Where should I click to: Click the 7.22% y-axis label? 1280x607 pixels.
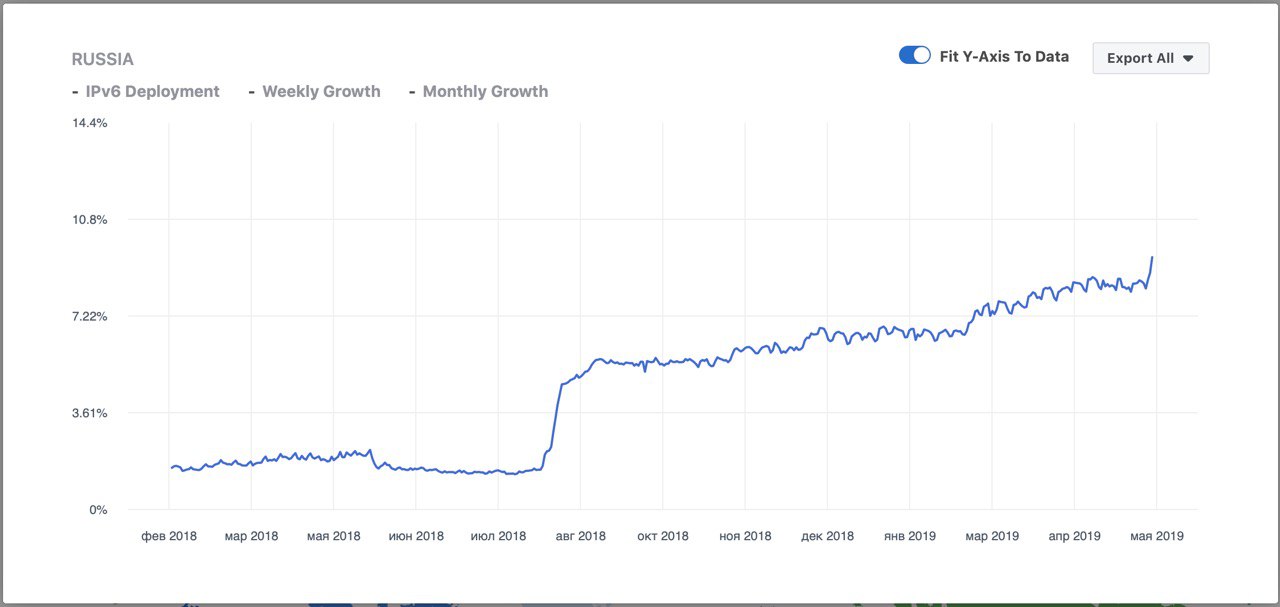[89, 316]
